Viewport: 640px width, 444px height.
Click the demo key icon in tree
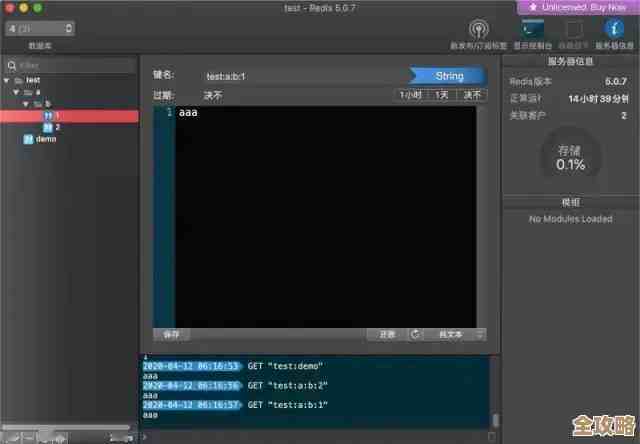point(28,139)
